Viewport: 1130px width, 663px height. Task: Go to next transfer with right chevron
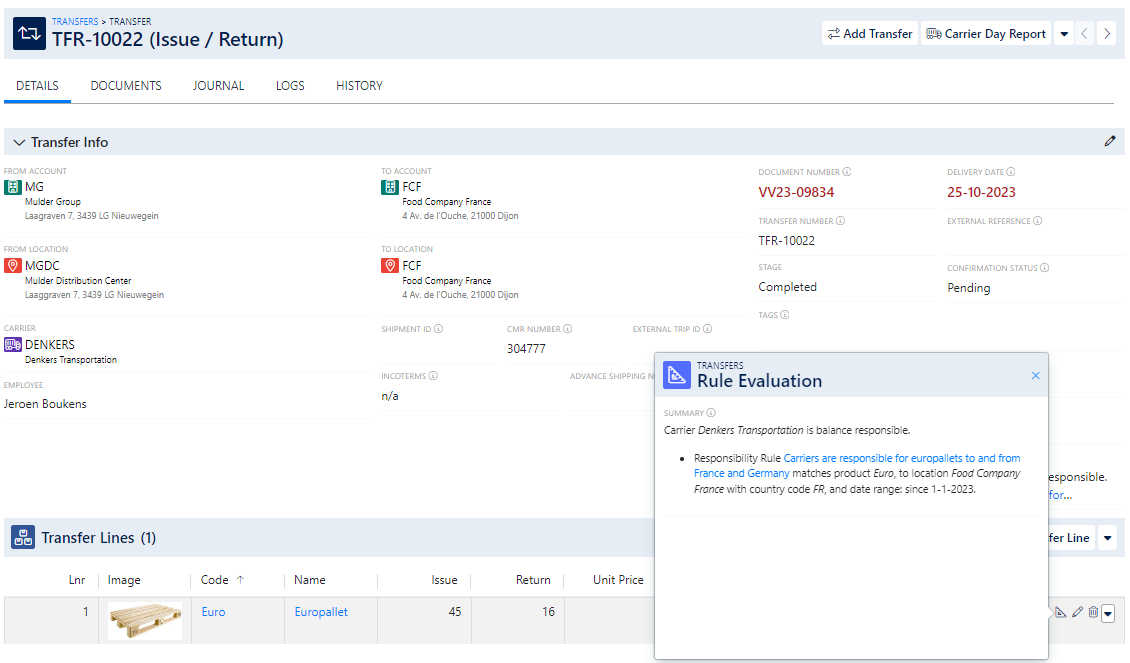(1107, 33)
